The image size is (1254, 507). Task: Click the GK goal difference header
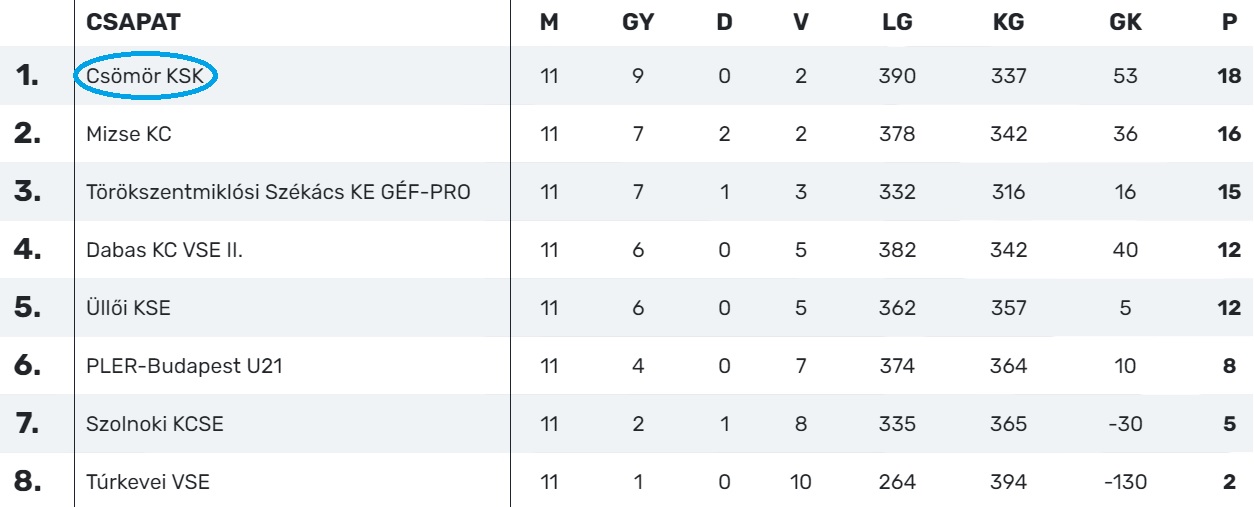tap(1125, 22)
